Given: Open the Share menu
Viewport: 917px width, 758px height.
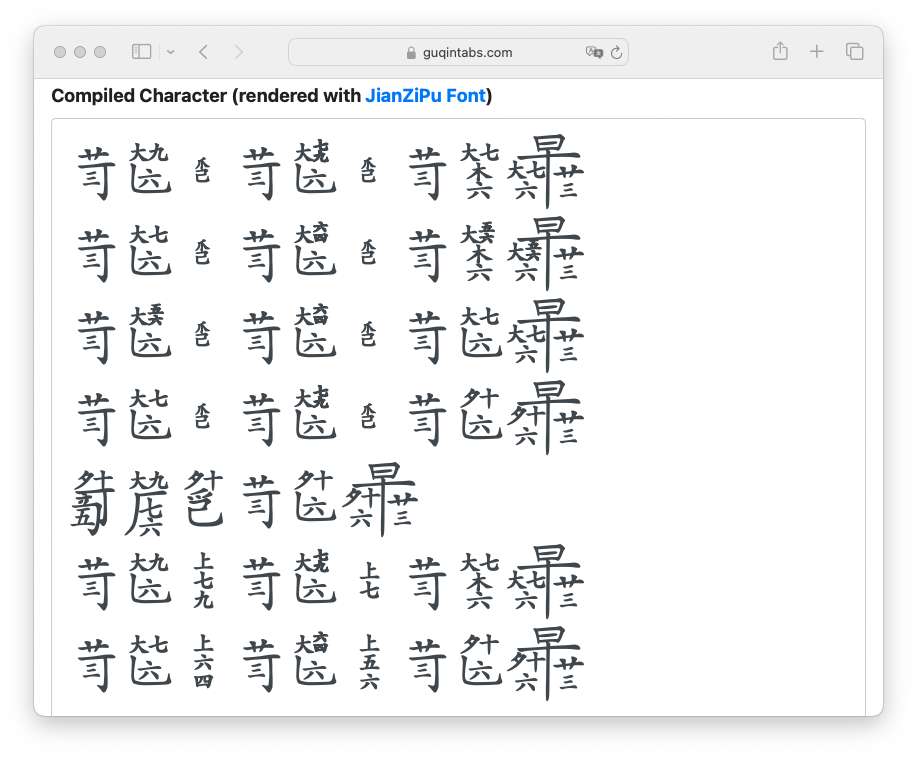Looking at the screenshot, I should (780, 51).
